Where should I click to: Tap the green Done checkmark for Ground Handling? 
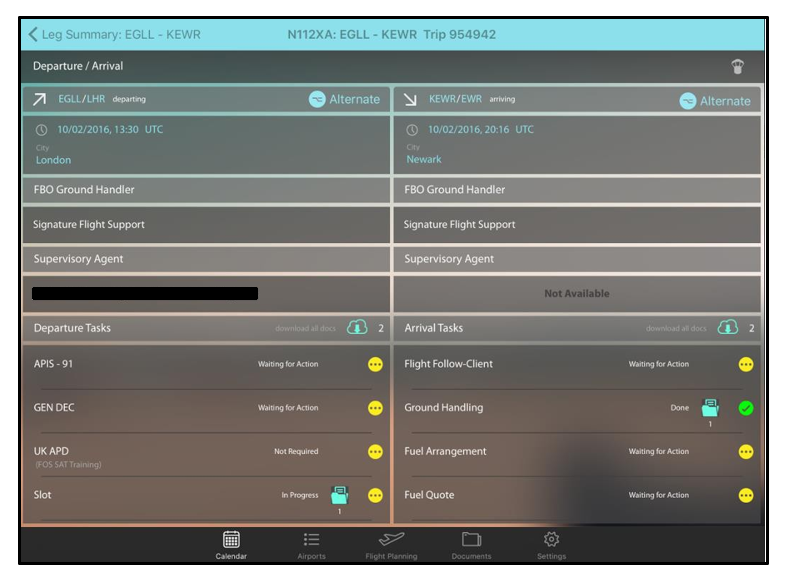pos(746,408)
